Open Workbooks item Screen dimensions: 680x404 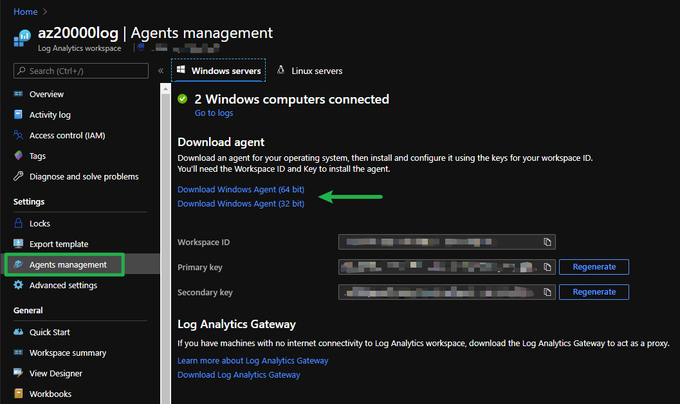click(50, 394)
